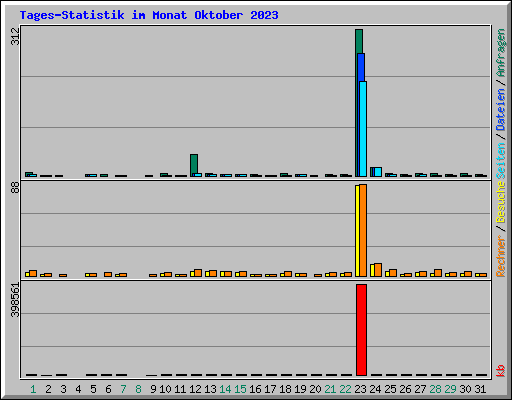Click green day label '29' on the x-axis

tap(450, 389)
